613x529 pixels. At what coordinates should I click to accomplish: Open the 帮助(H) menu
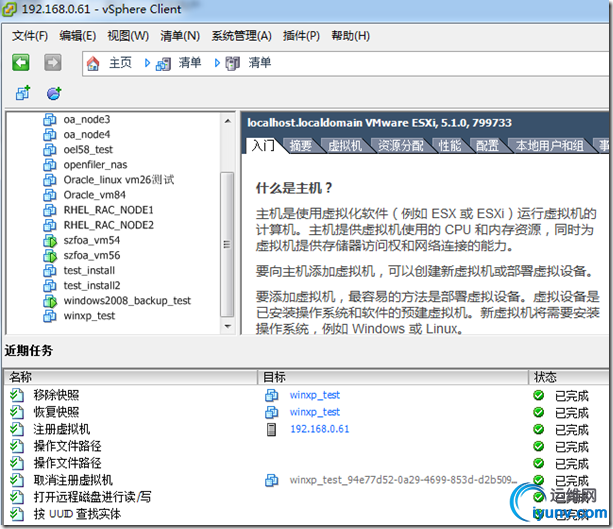(351, 36)
